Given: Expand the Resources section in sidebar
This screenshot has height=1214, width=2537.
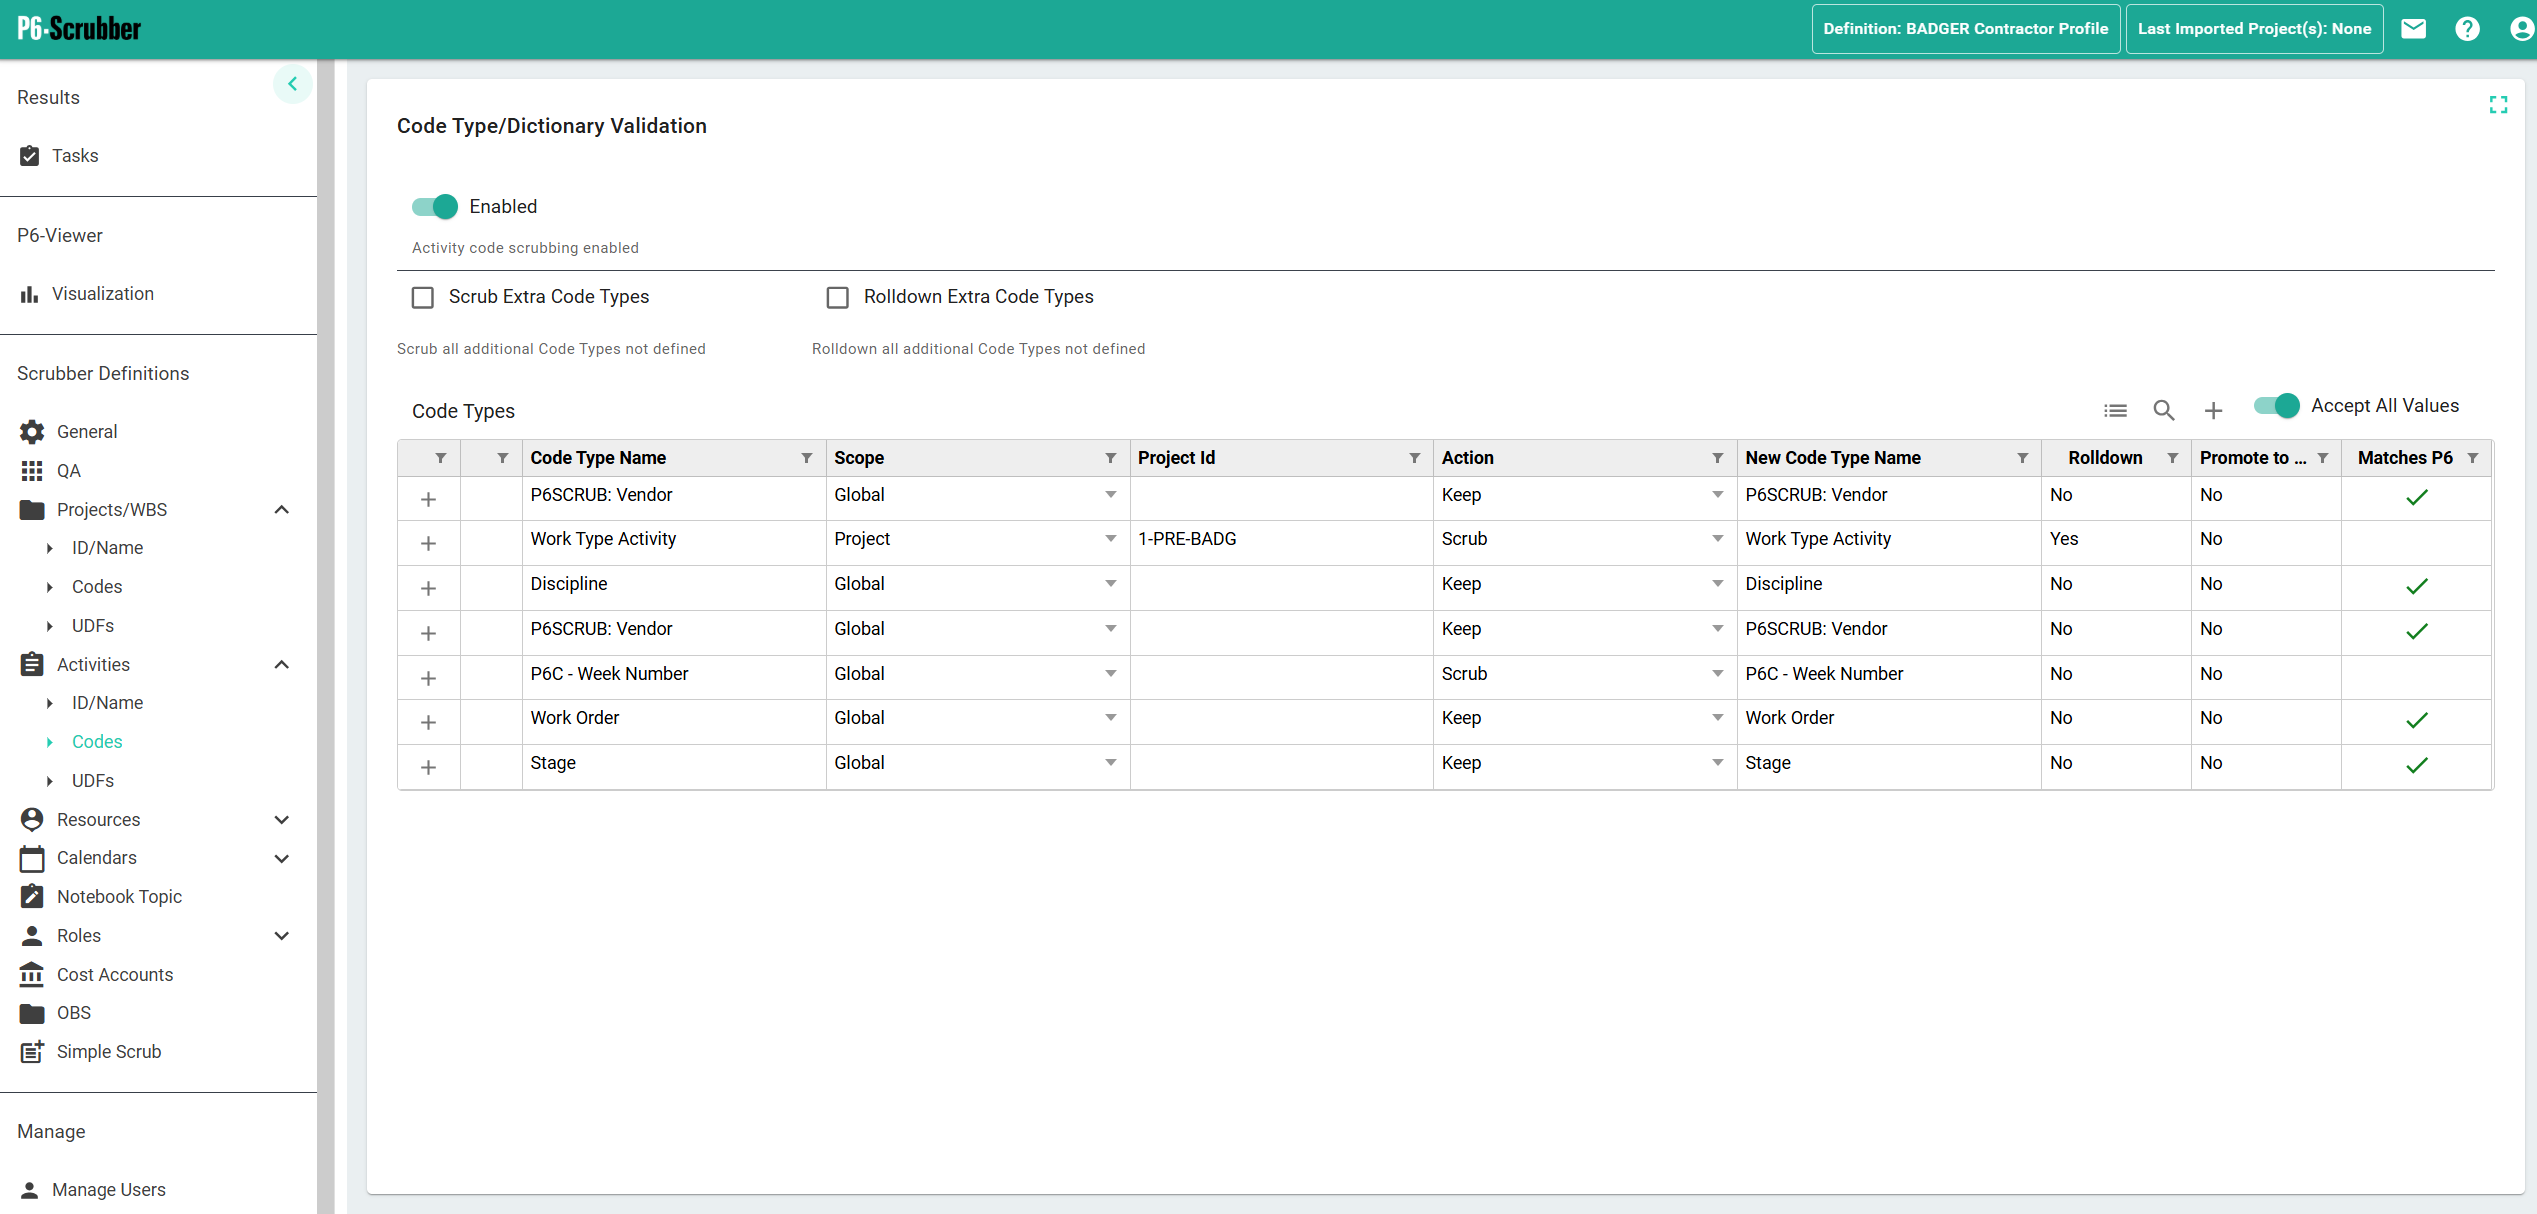Looking at the screenshot, I should tap(282, 820).
